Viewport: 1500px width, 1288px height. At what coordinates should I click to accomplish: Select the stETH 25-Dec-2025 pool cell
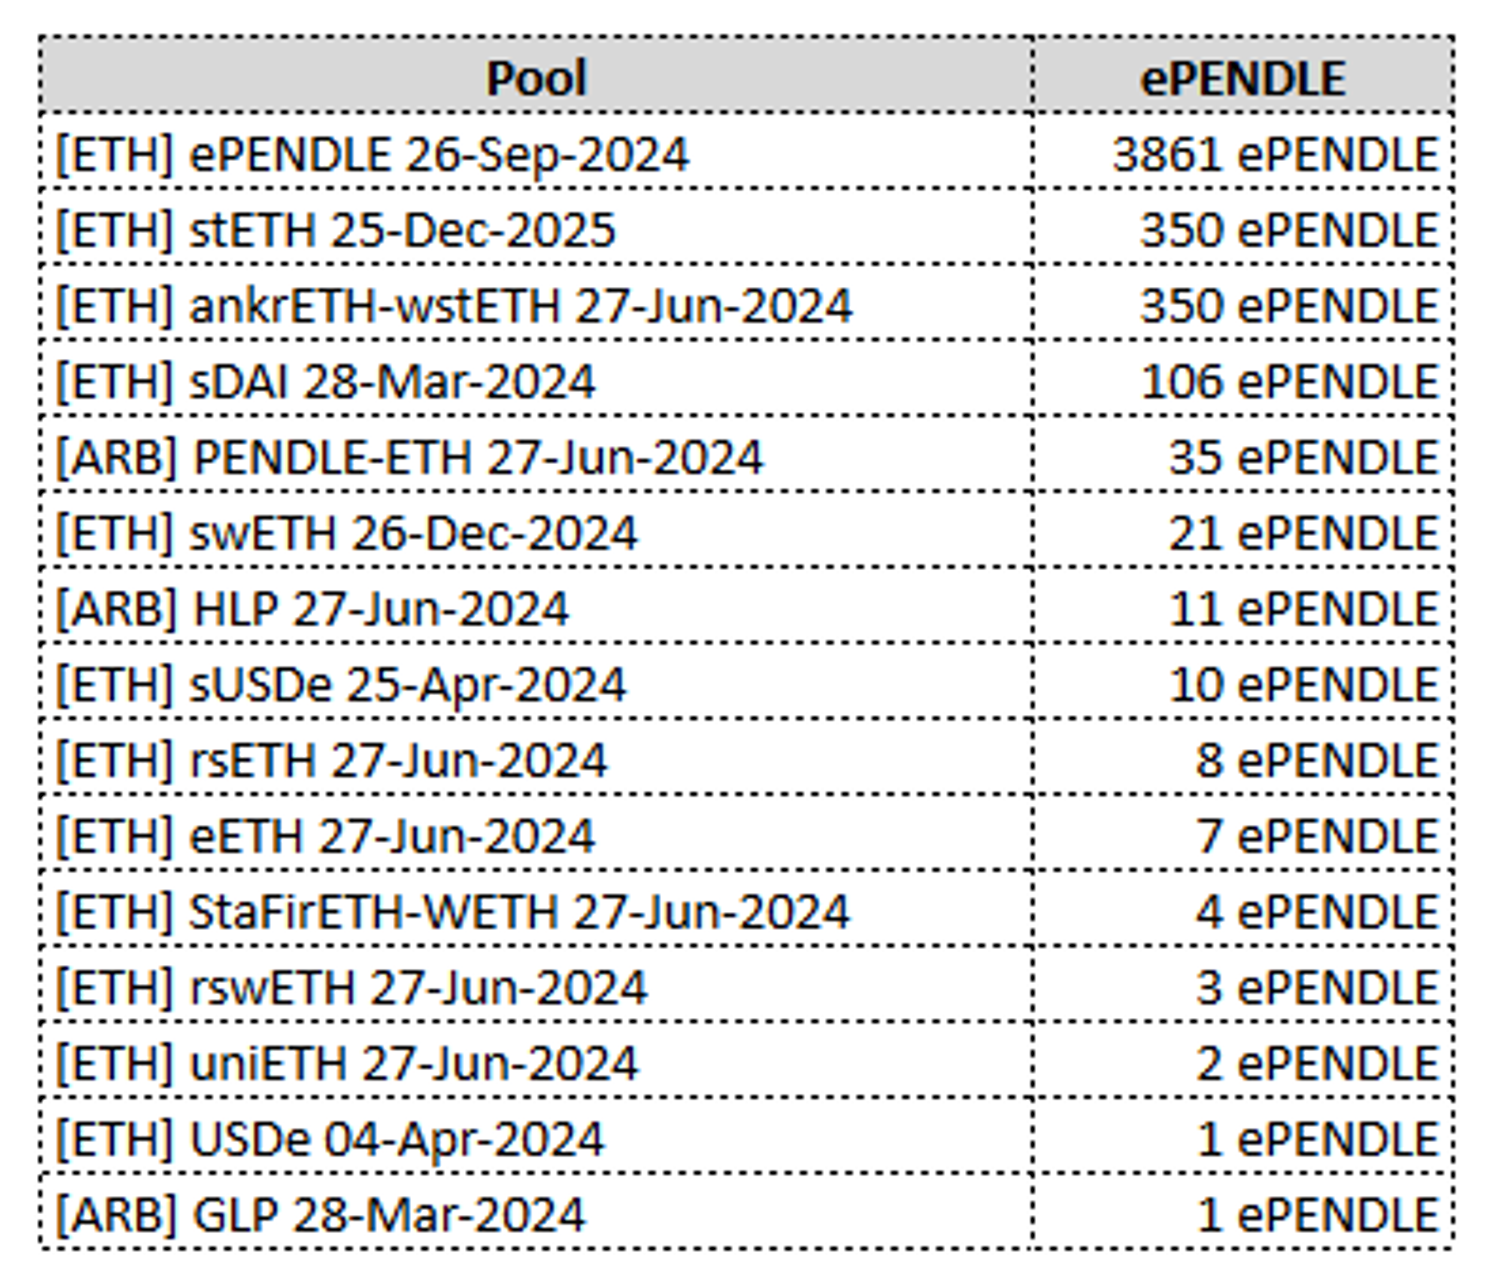[x=336, y=231]
